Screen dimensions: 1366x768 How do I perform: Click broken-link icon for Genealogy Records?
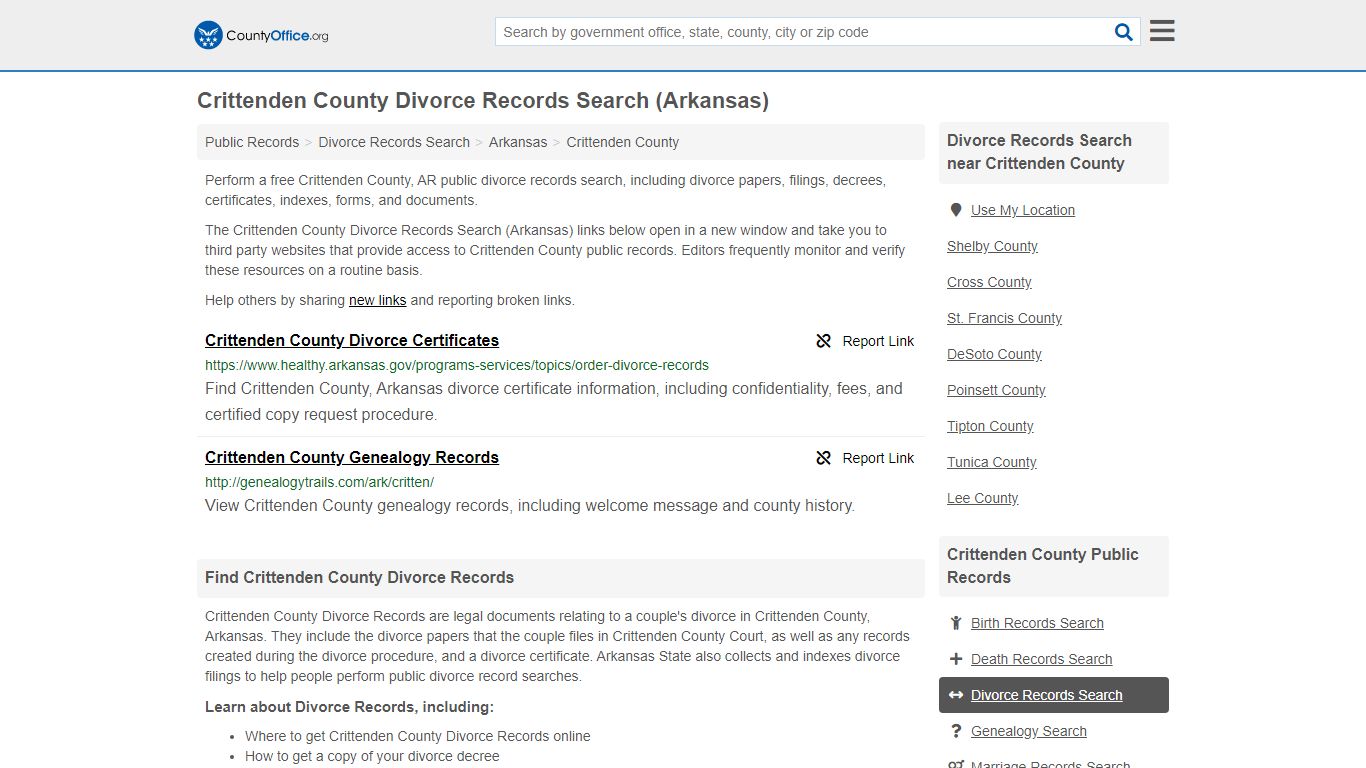(x=824, y=458)
